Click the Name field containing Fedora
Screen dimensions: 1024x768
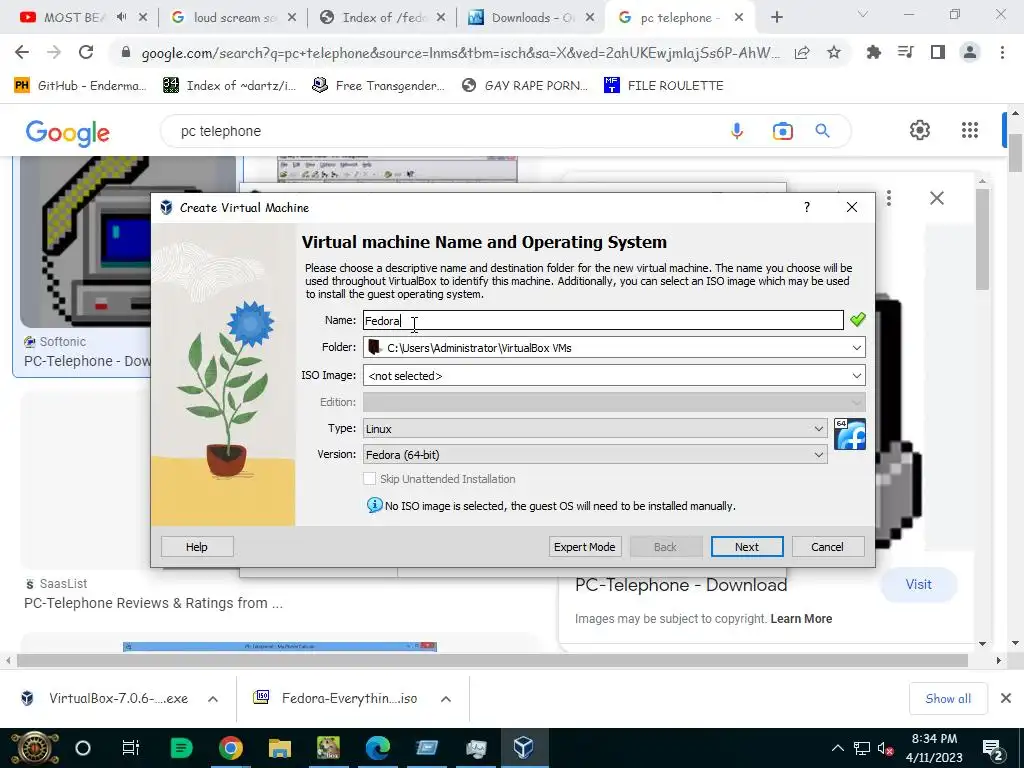(603, 320)
